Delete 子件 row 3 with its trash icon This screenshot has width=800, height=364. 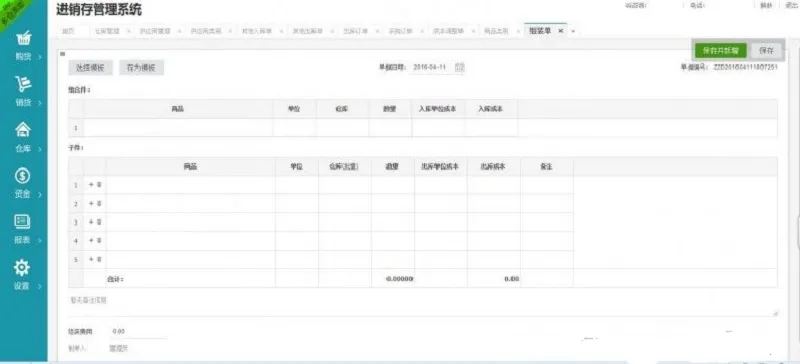pos(99,222)
